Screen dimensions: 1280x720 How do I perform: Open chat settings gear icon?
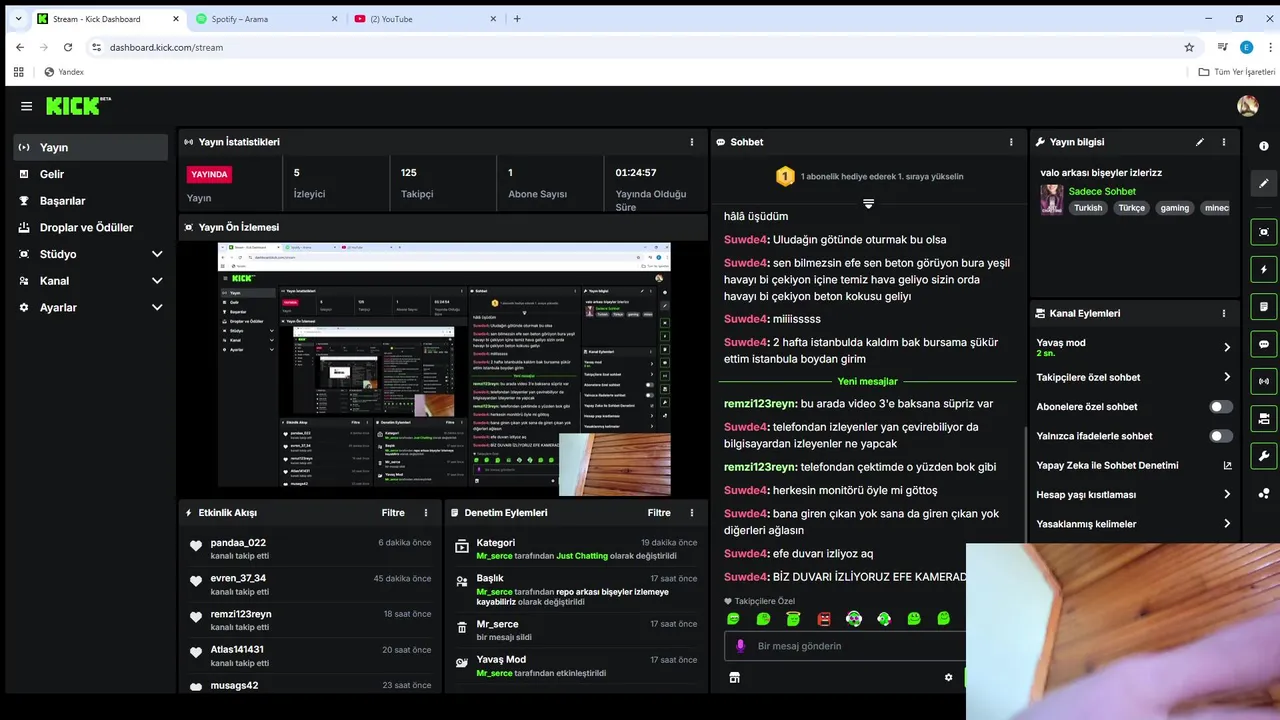[948, 677]
